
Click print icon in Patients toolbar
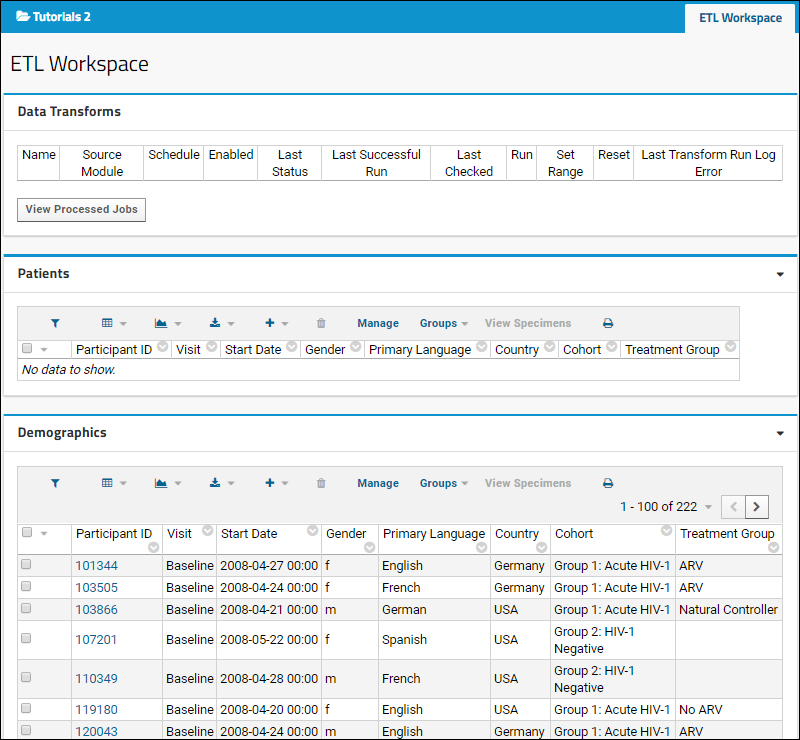click(608, 323)
